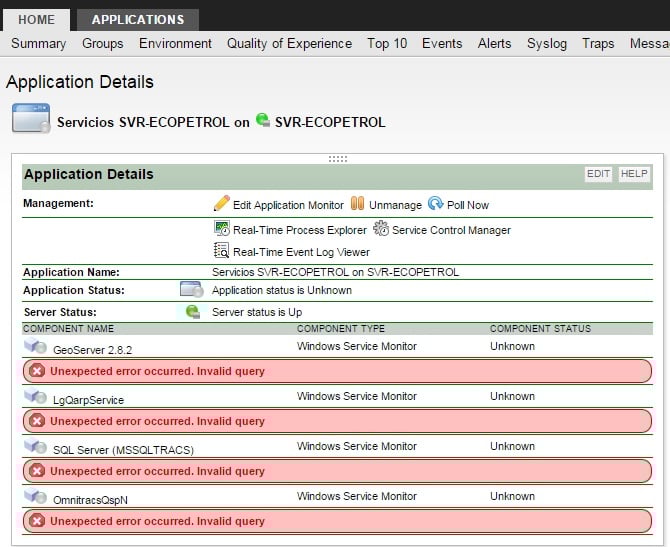Click the Unmanage pause icon
The image size is (670, 547).
[357, 203]
